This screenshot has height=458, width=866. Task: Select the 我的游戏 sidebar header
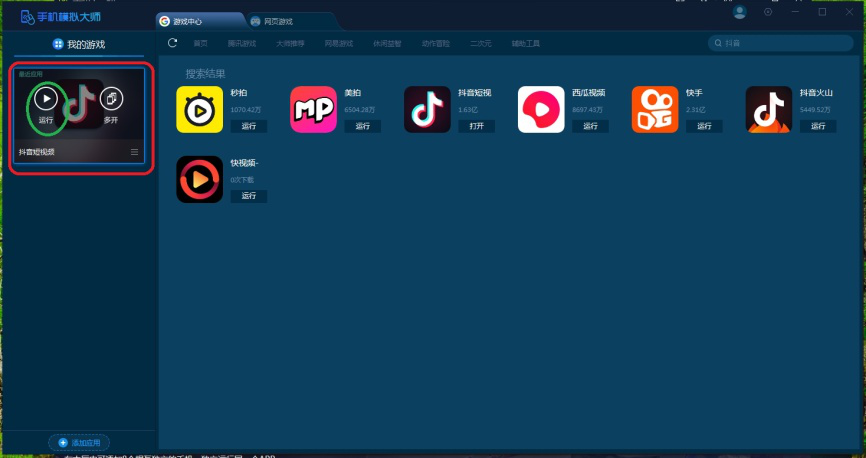[79, 44]
